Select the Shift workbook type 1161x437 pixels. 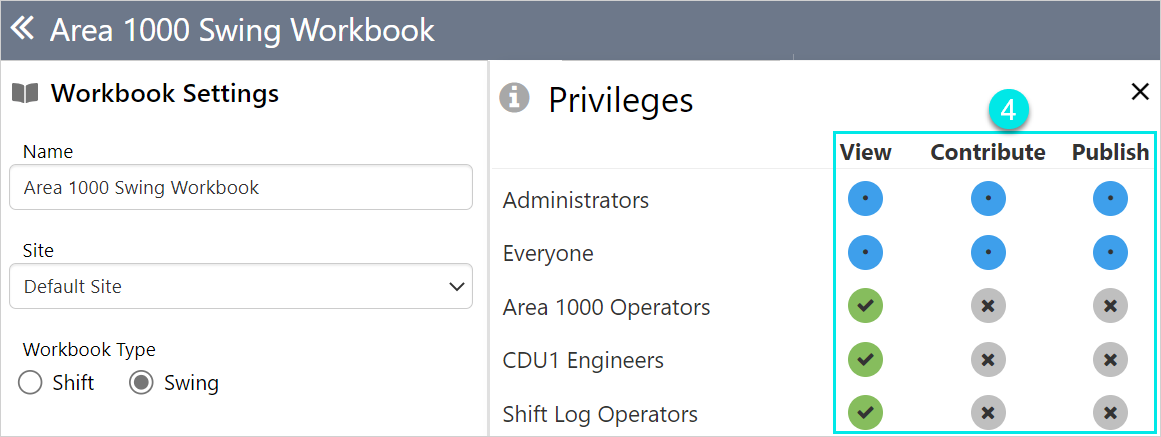point(31,383)
